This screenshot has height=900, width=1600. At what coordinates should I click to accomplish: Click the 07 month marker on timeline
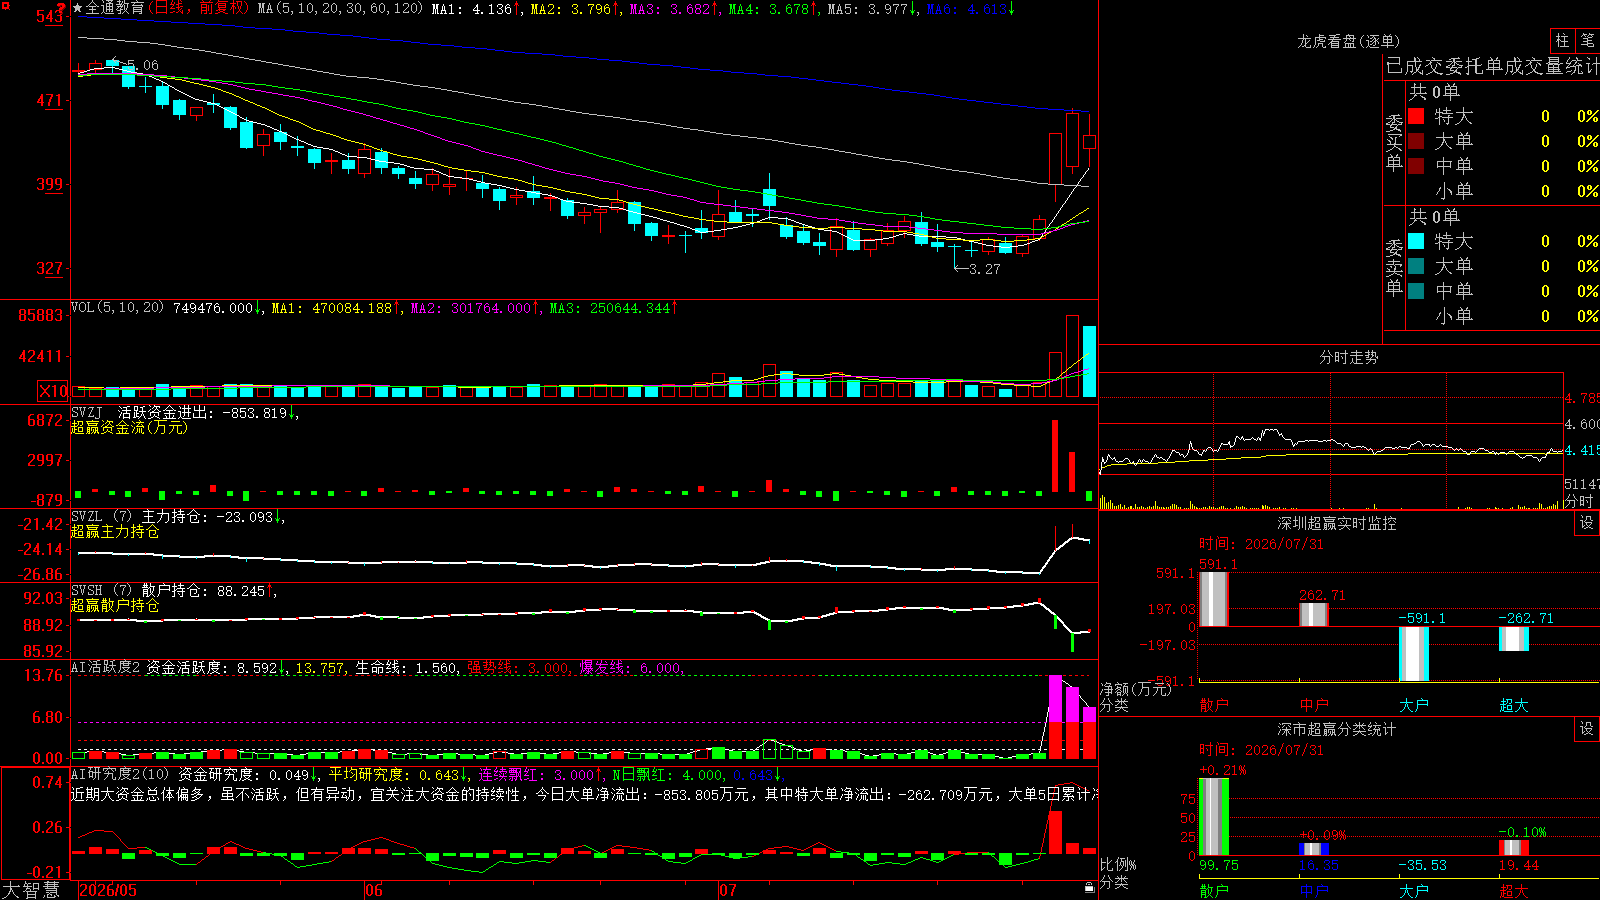728,890
